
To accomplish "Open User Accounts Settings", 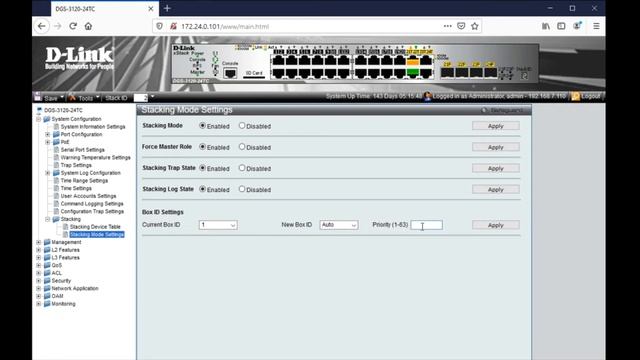I will pyautogui.click(x=88, y=196).
